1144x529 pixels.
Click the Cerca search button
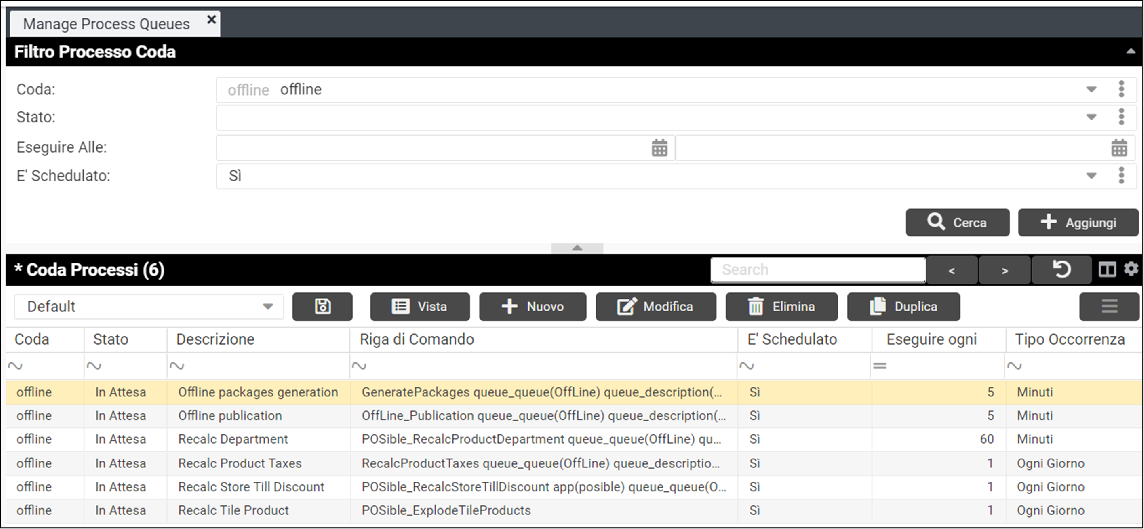(x=956, y=223)
